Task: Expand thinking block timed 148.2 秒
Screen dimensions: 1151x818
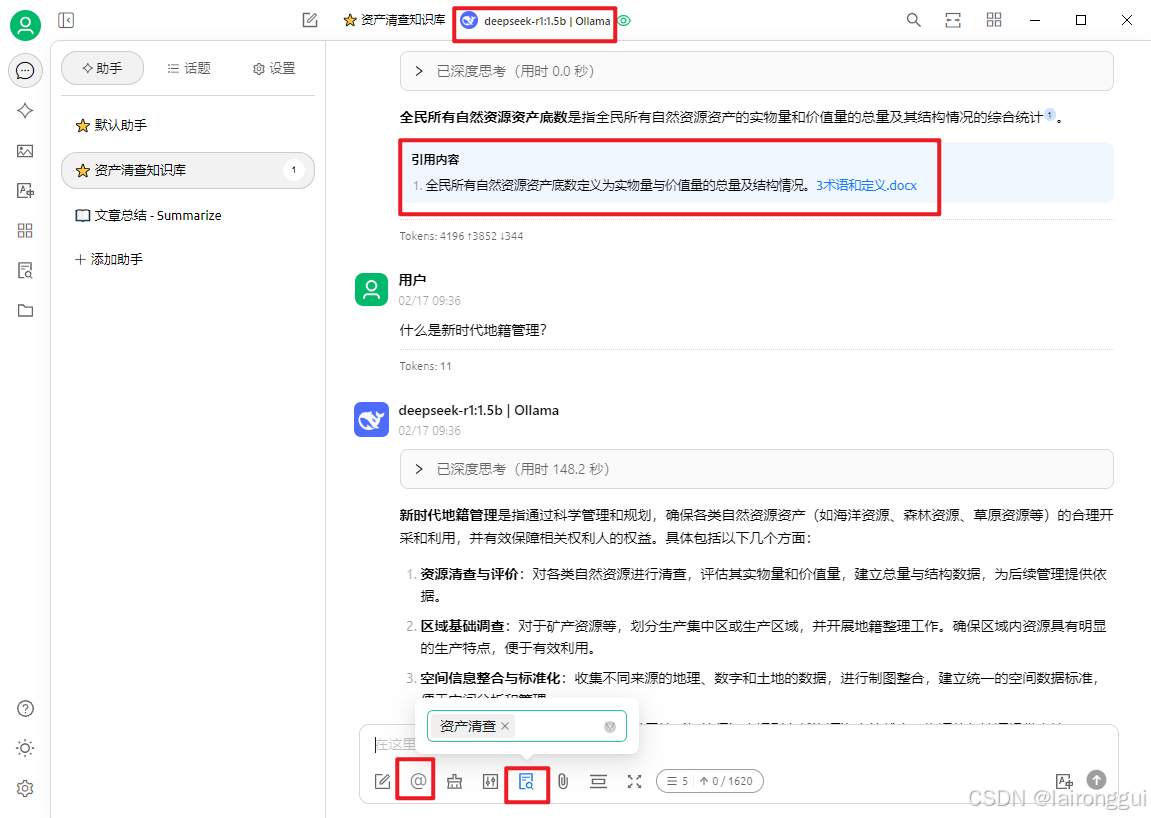Action: coord(756,469)
